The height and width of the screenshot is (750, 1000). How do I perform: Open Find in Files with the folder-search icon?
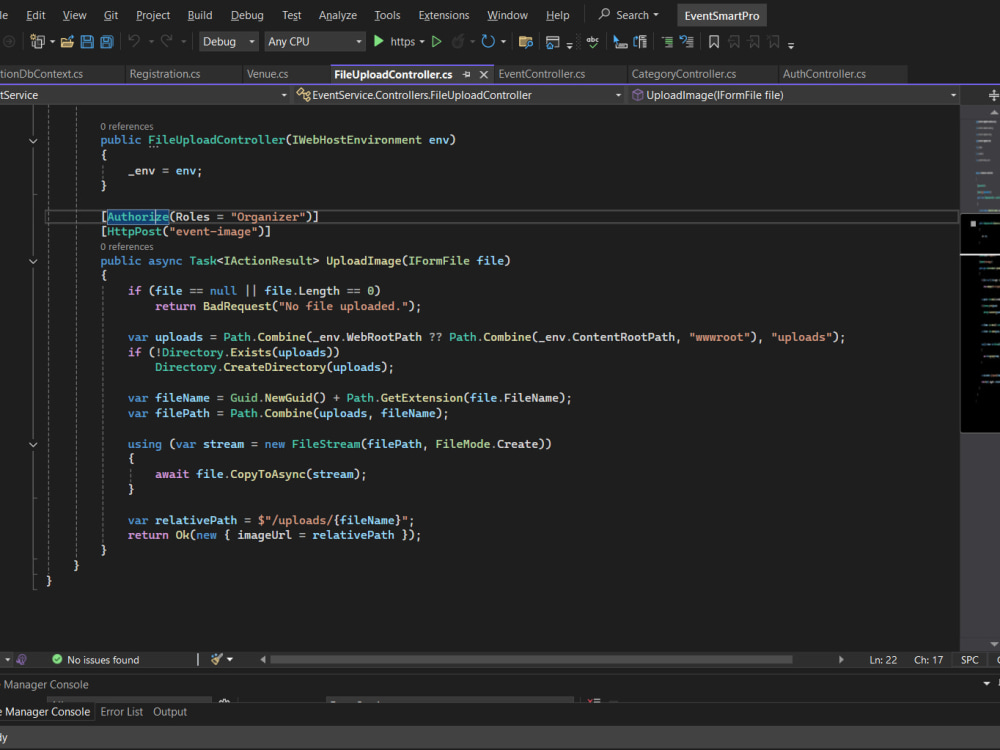526,42
